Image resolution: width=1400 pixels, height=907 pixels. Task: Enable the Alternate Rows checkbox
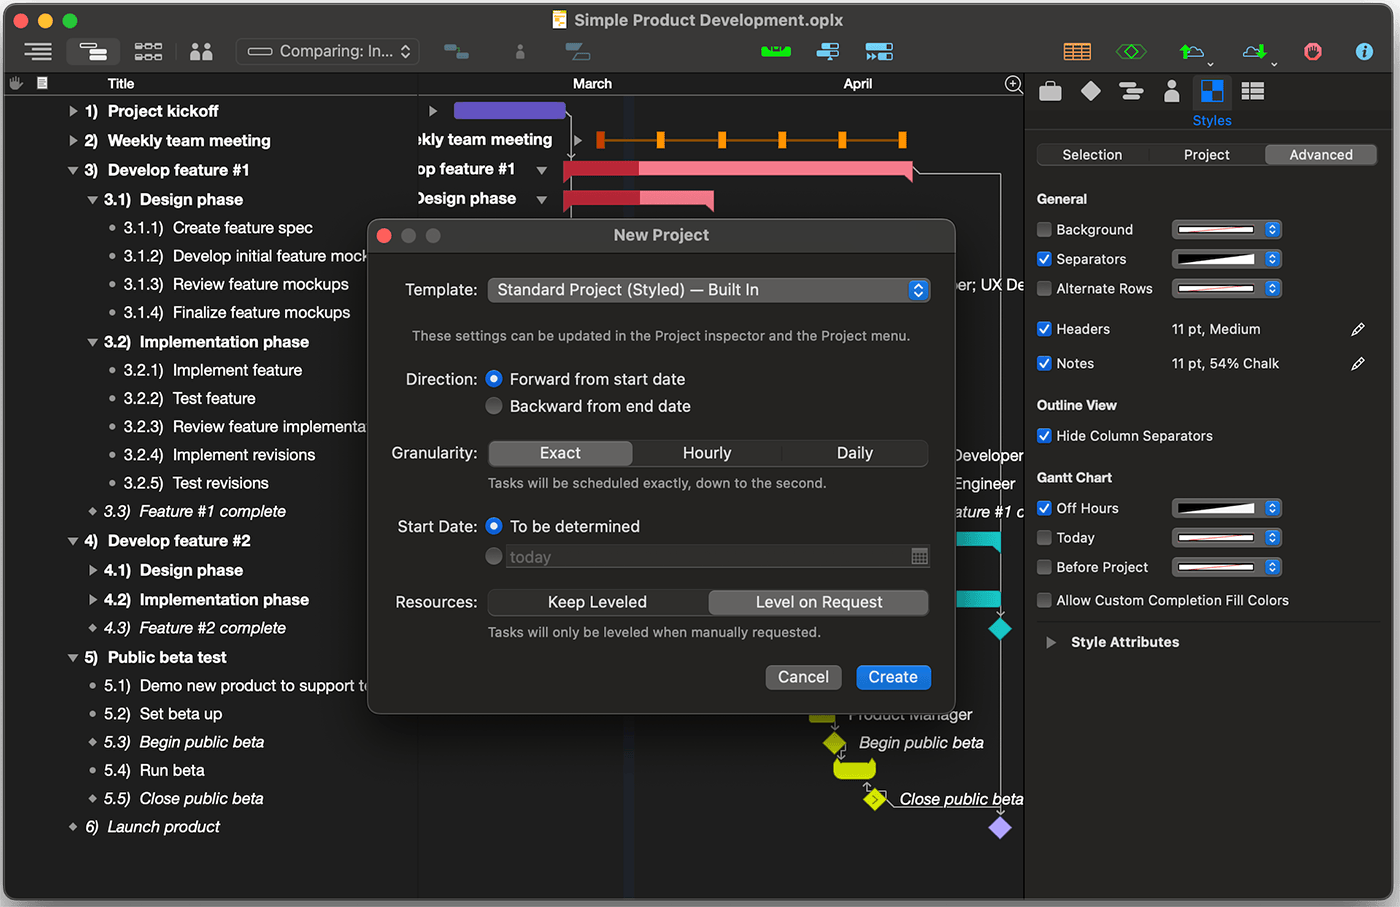click(x=1044, y=289)
